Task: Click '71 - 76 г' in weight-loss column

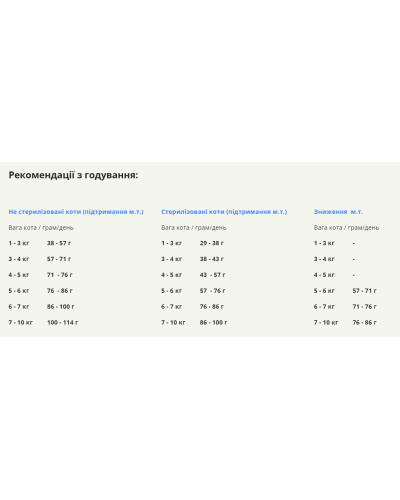Action: (x=365, y=306)
